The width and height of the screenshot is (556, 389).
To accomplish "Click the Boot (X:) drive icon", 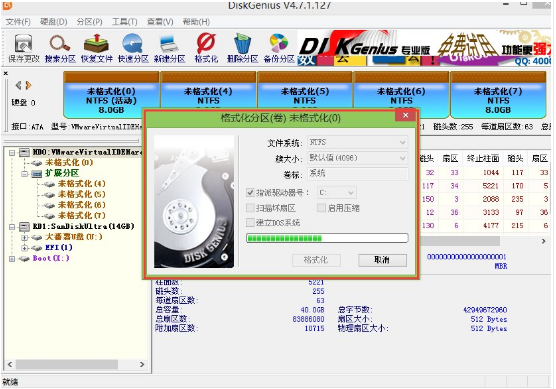I will [24, 259].
